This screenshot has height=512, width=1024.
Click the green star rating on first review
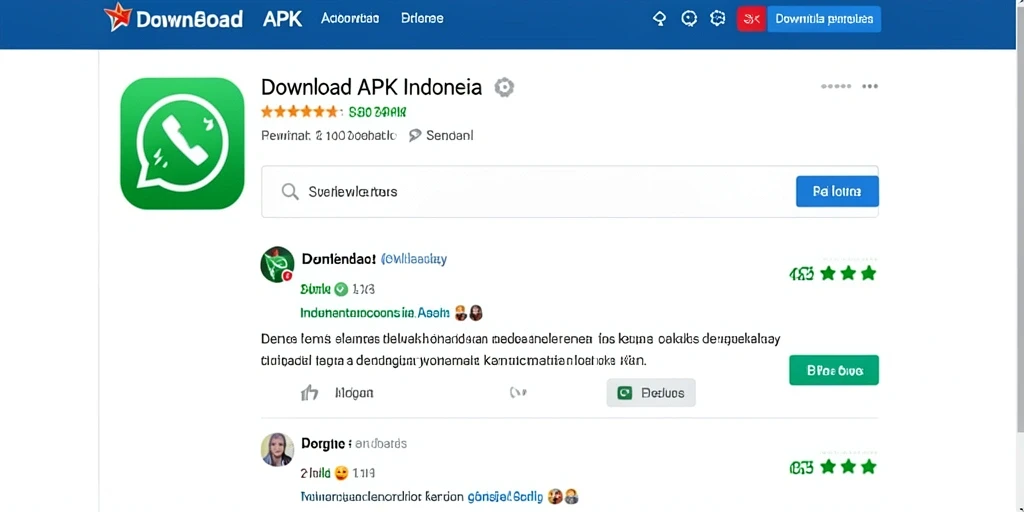point(848,274)
